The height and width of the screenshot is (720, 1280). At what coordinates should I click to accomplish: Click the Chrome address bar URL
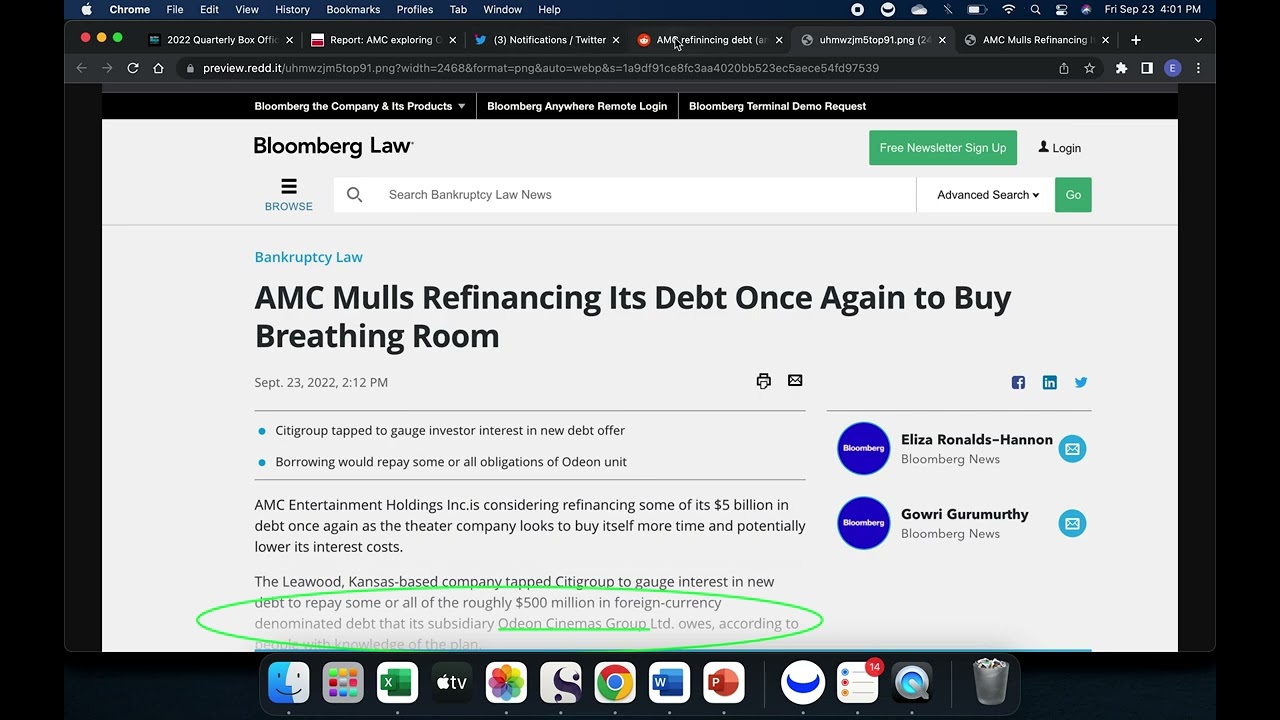[540, 68]
